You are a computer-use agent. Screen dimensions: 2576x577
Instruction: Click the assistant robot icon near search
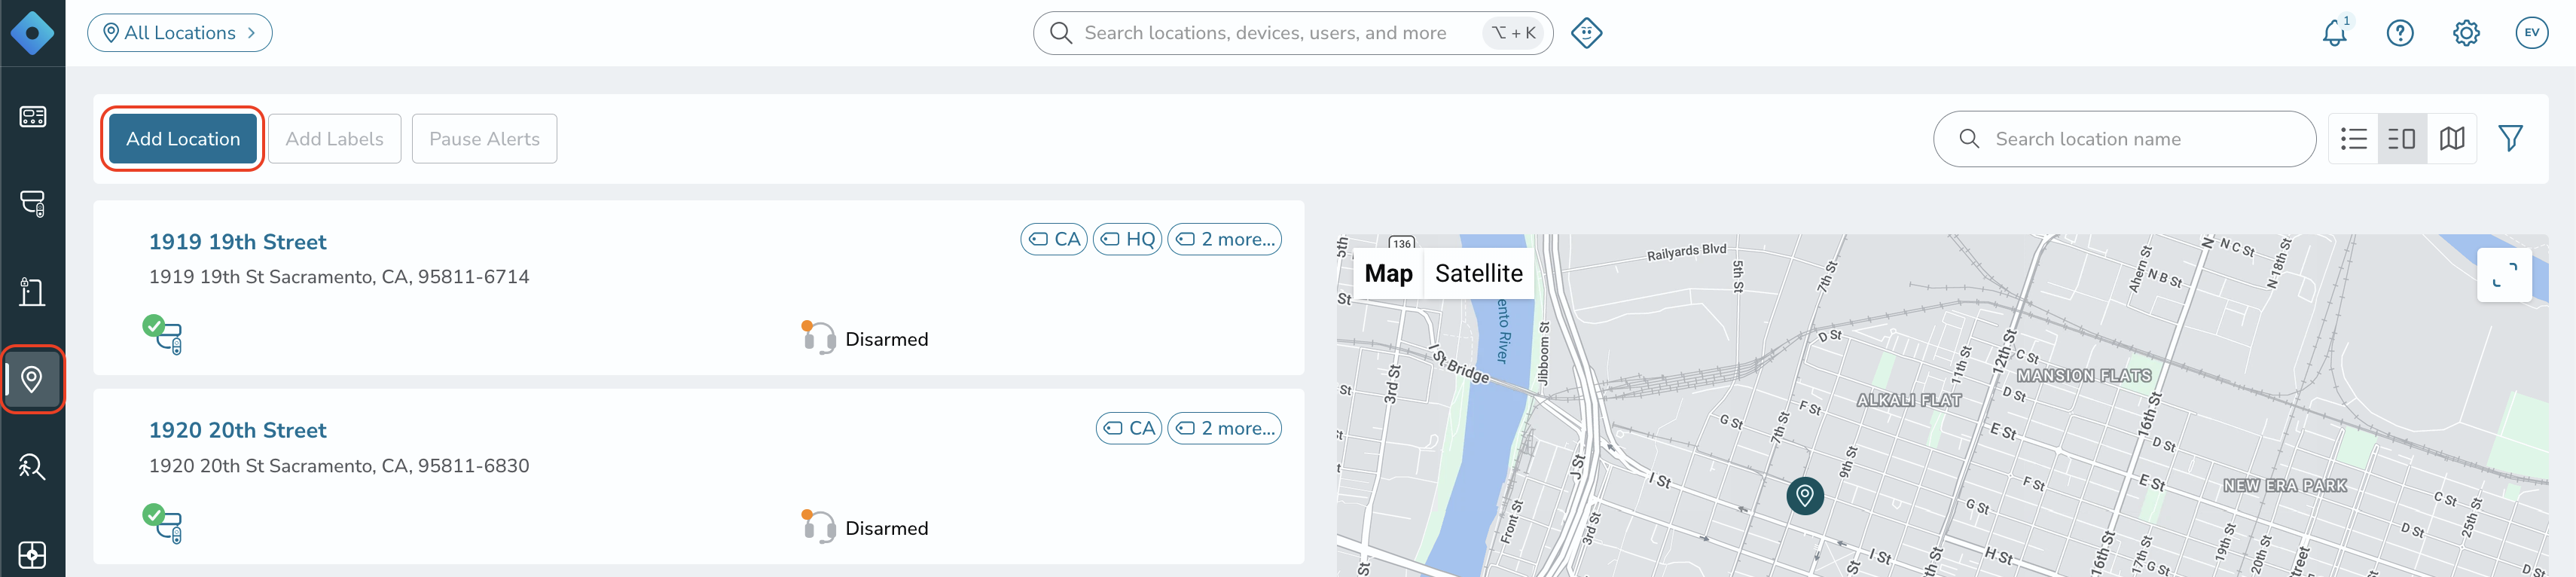(1586, 33)
